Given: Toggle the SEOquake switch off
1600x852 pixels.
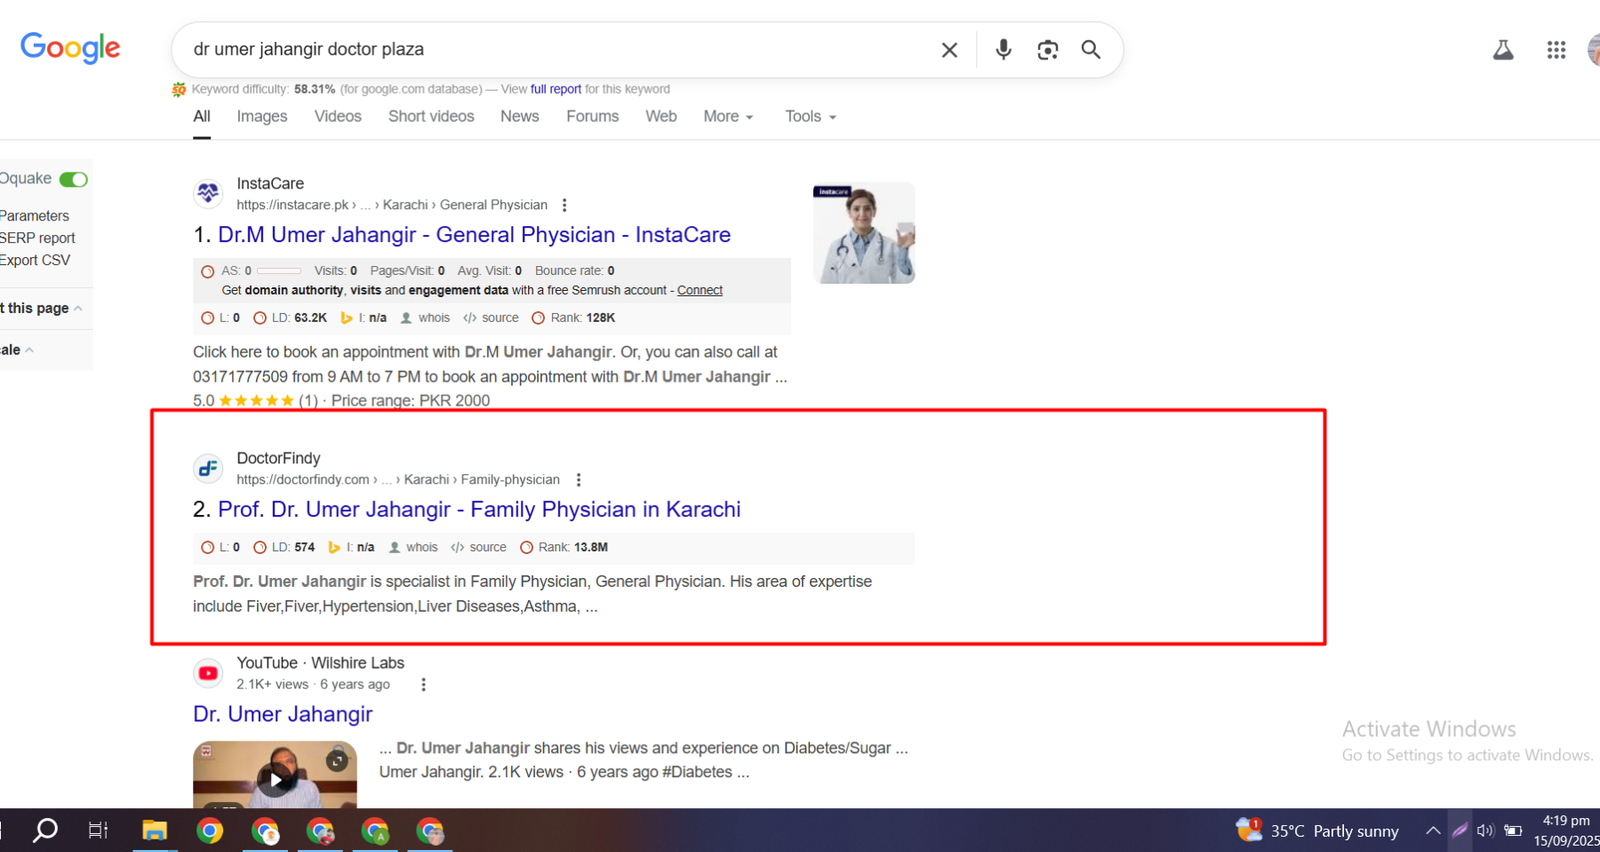Looking at the screenshot, I should (x=73, y=180).
